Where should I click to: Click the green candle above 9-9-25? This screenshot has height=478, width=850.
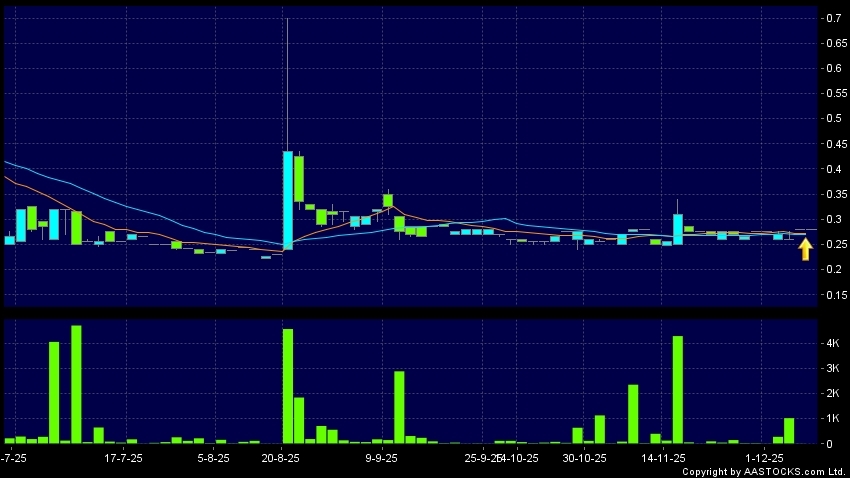(x=387, y=200)
